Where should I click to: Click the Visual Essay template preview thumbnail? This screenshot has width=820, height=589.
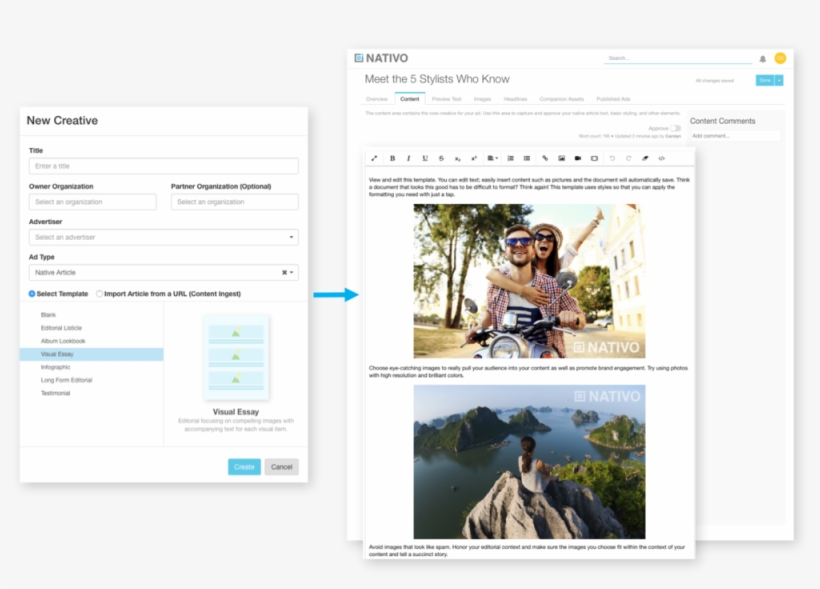click(236, 357)
